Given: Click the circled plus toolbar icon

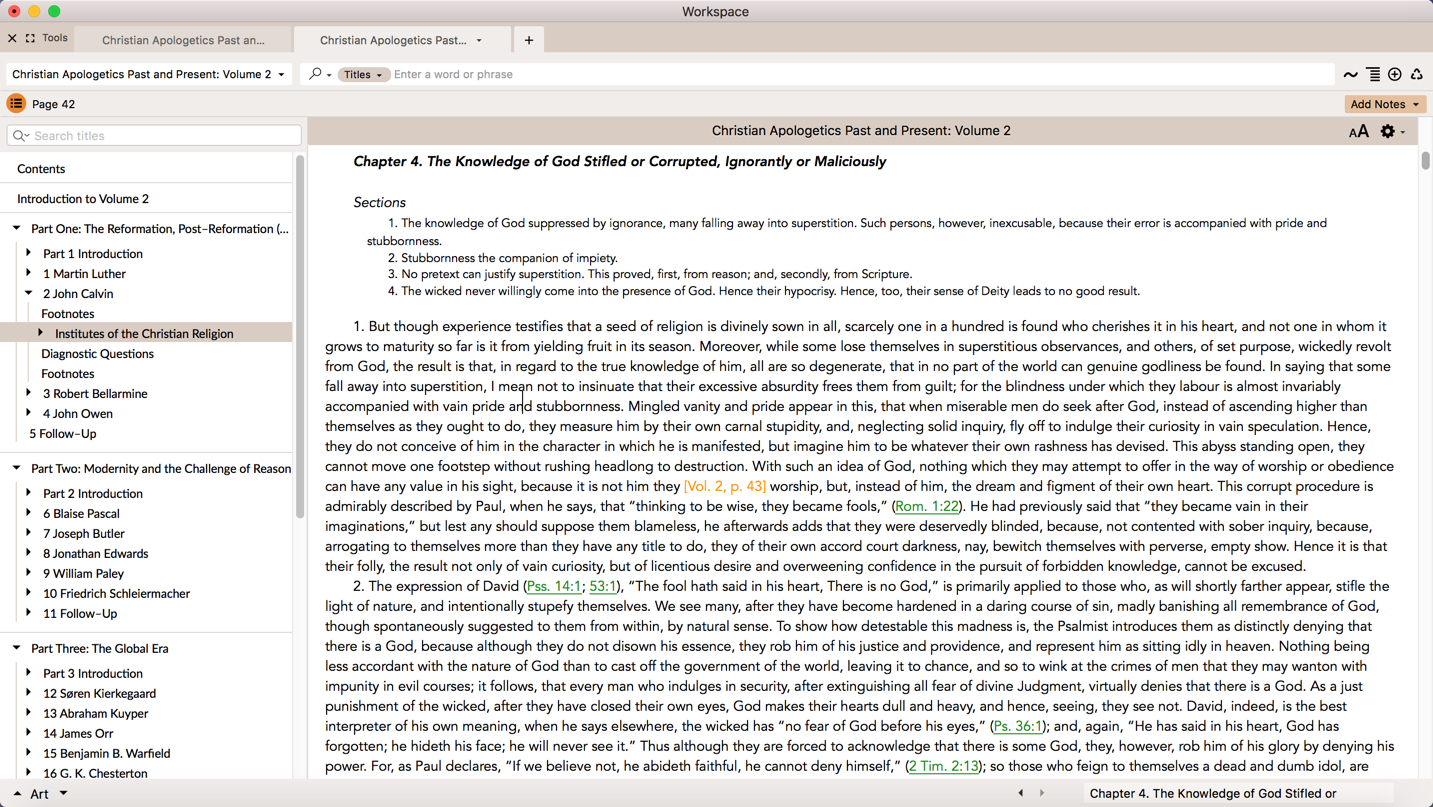Looking at the screenshot, I should (x=1395, y=75).
